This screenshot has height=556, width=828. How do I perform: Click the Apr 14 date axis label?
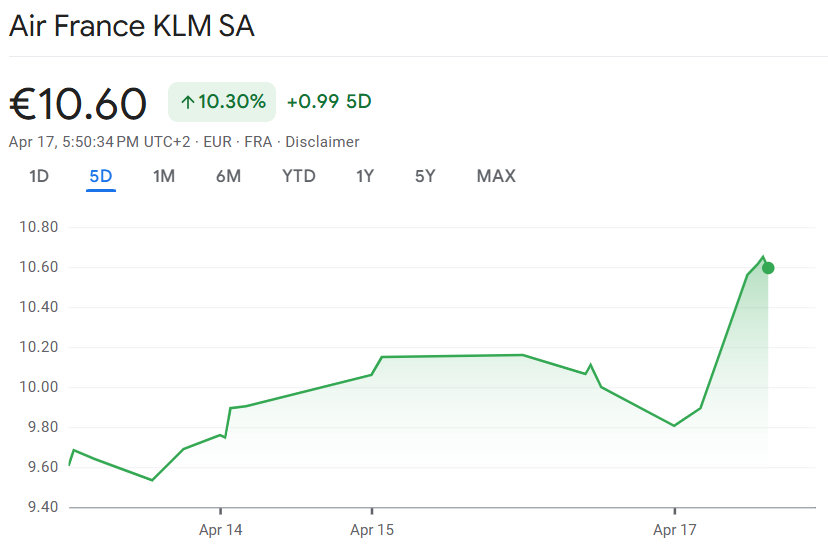pos(220,530)
